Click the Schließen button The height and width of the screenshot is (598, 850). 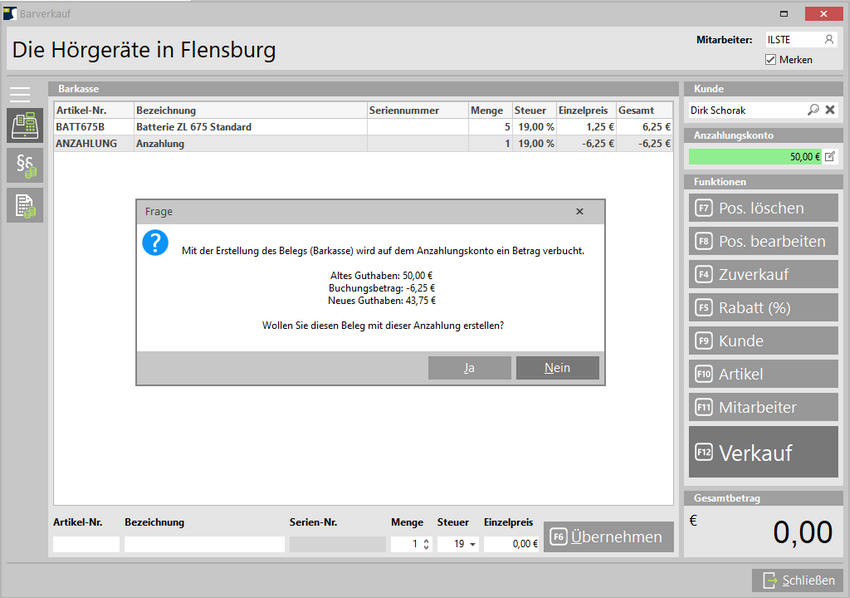[797, 580]
